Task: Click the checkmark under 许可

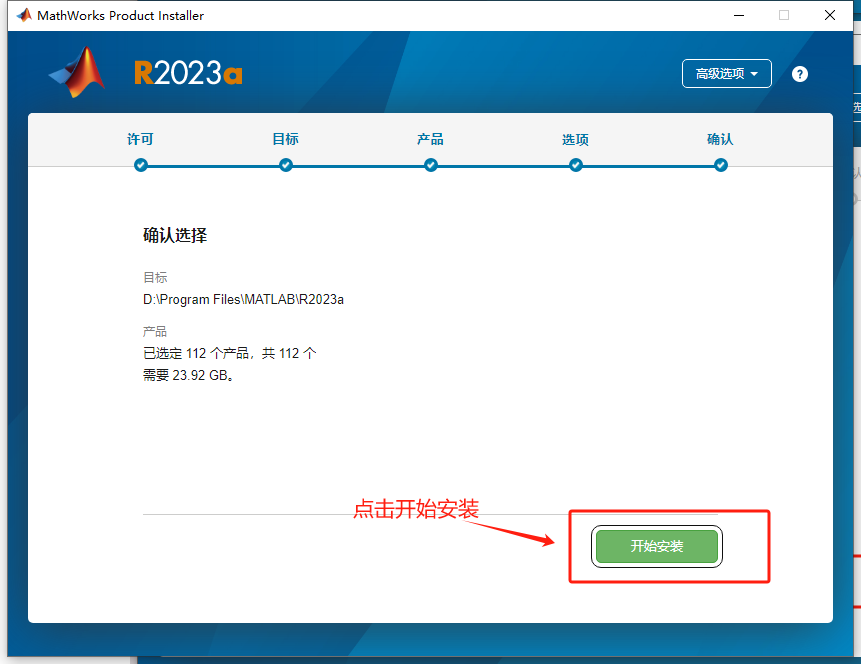Action: (141, 165)
